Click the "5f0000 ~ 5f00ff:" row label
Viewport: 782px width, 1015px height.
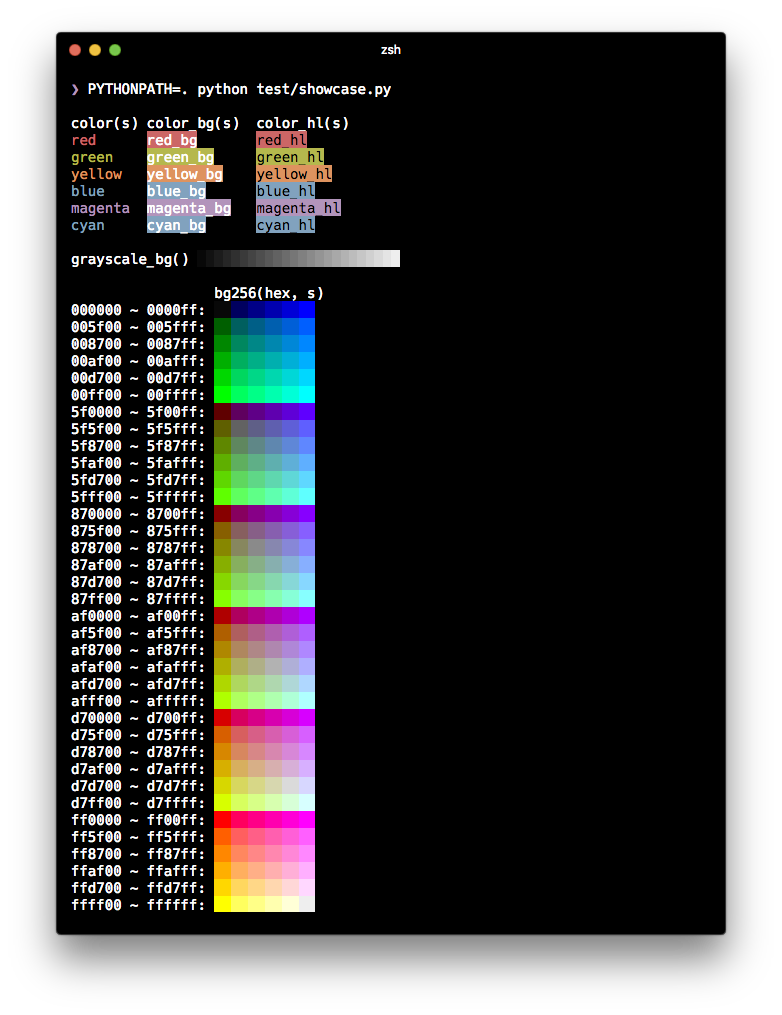138,412
